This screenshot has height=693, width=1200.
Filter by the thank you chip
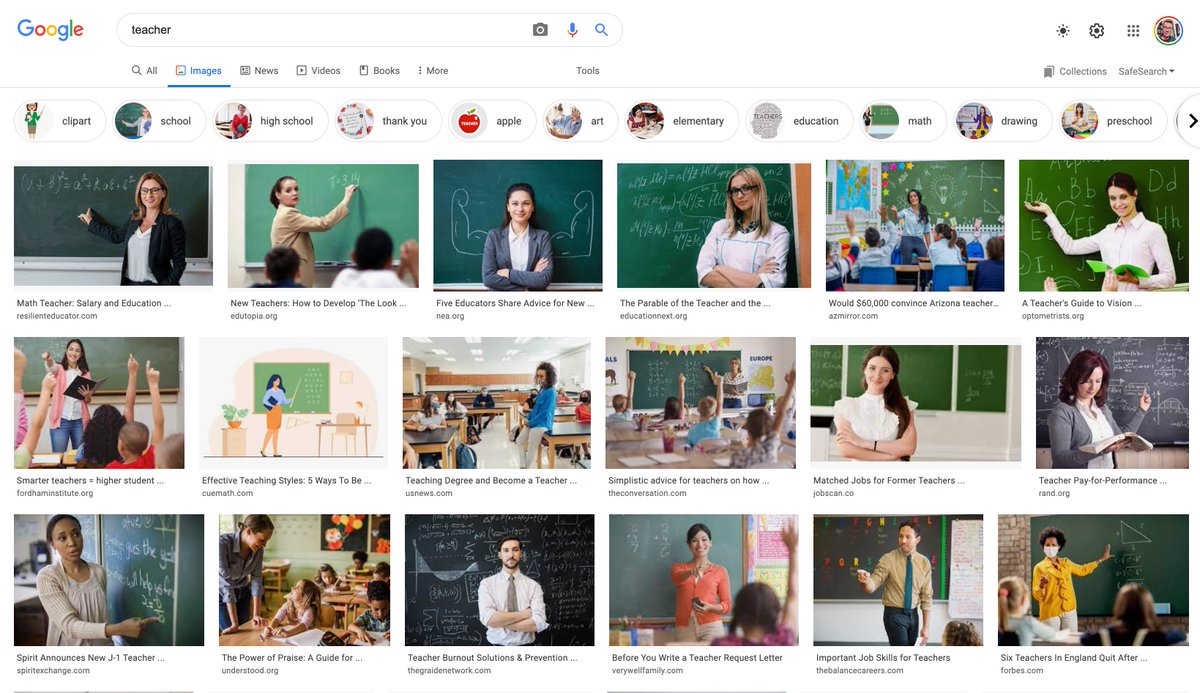[388, 121]
